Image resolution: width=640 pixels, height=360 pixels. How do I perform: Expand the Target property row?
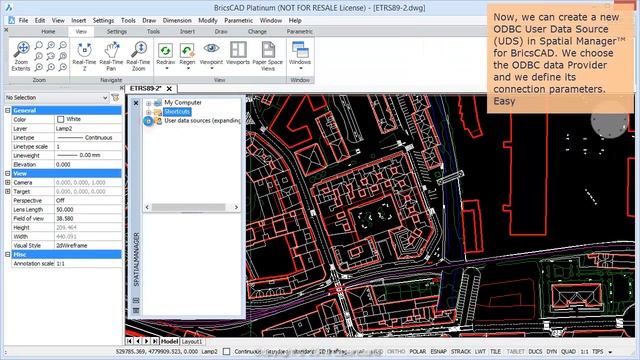pyautogui.click(x=7, y=191)
